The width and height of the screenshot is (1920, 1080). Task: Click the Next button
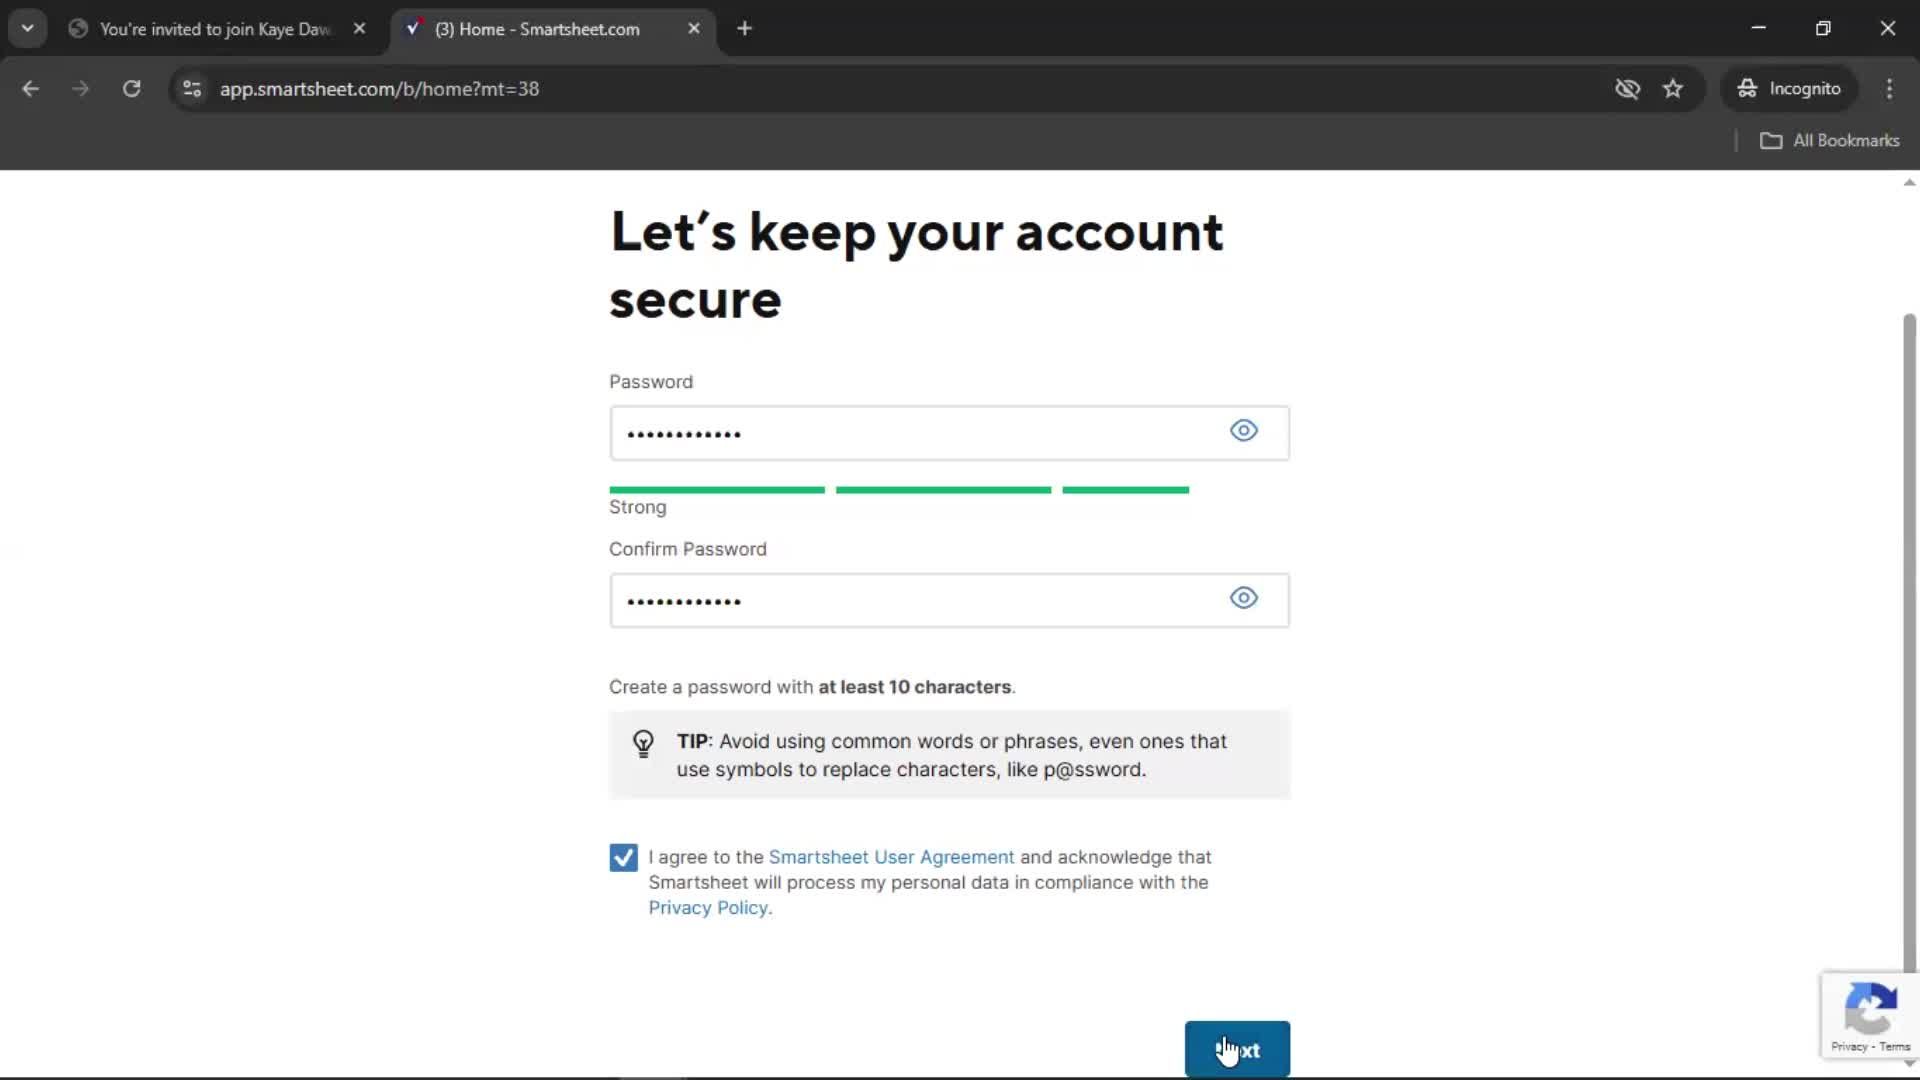(x=1237, y=1049)
